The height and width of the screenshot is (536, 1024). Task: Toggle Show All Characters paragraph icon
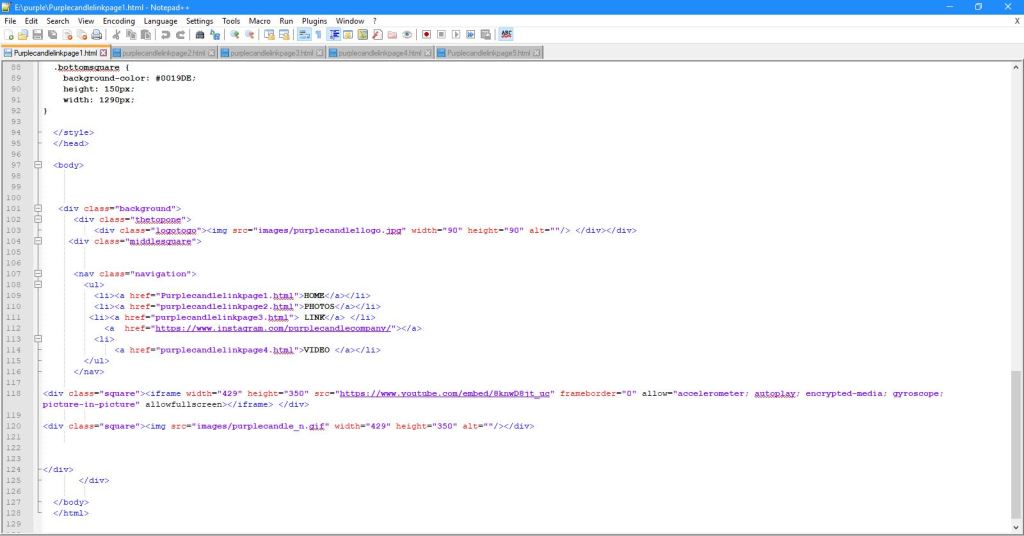(x=318, y=35)
